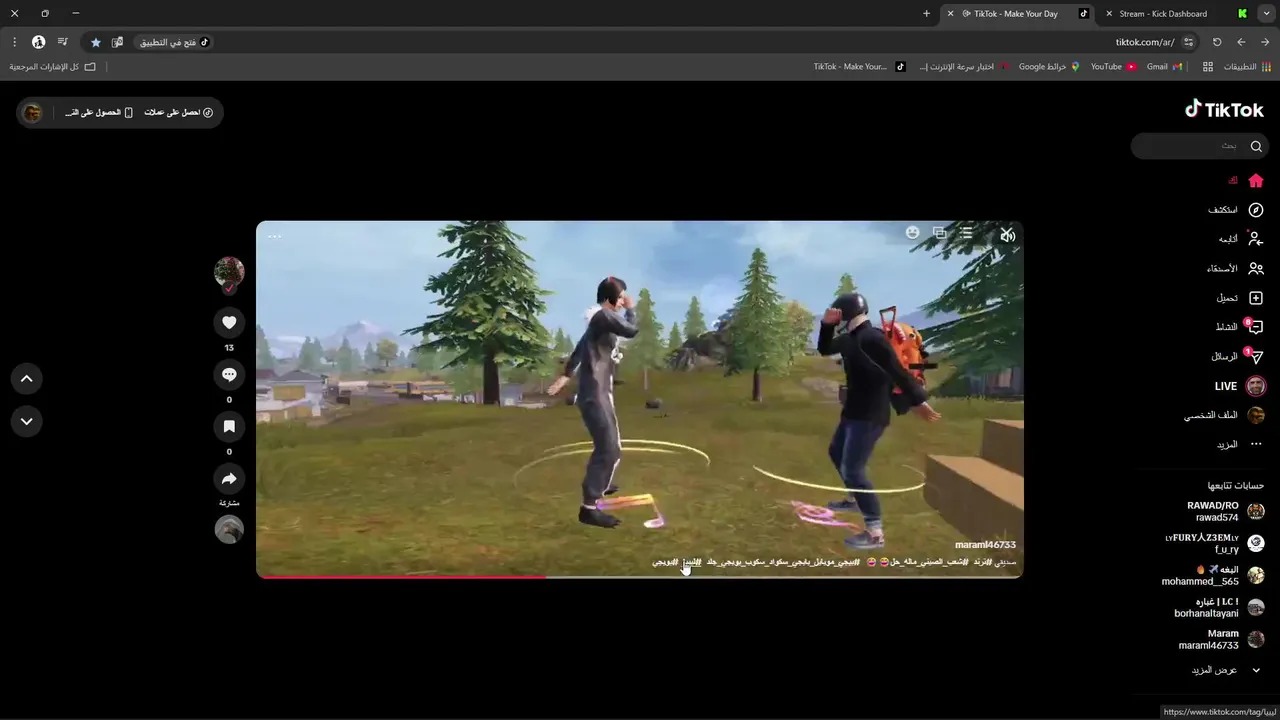
Task: Open the creator avatar beside the video
Action: coord(229,271)
